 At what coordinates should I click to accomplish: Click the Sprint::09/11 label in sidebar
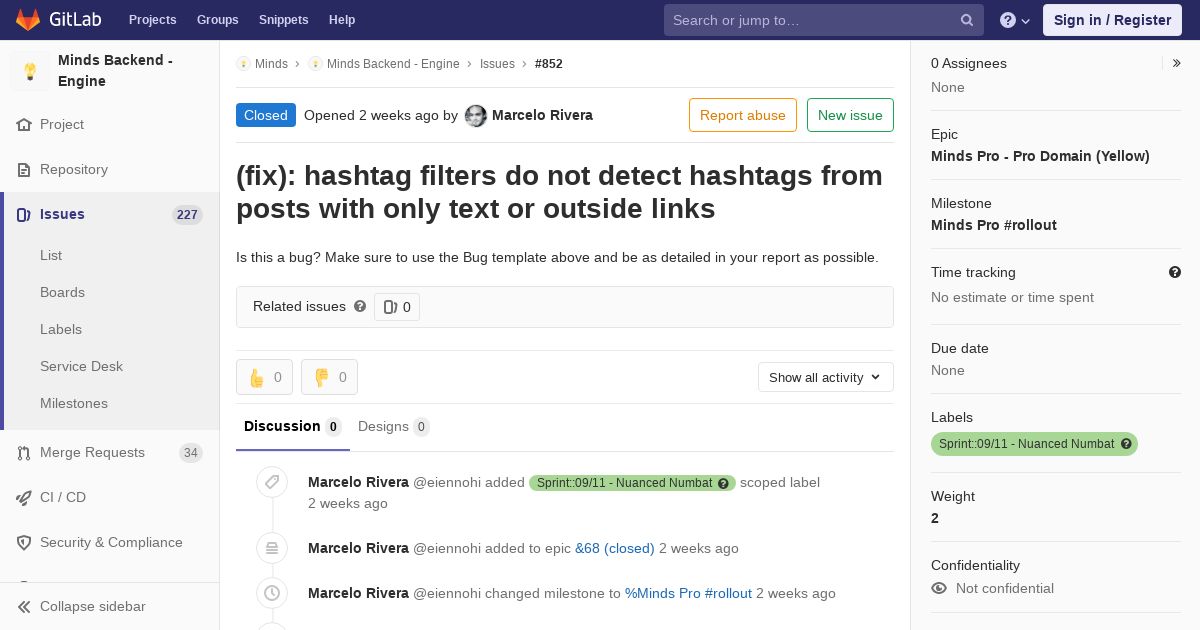[1034, 444]
